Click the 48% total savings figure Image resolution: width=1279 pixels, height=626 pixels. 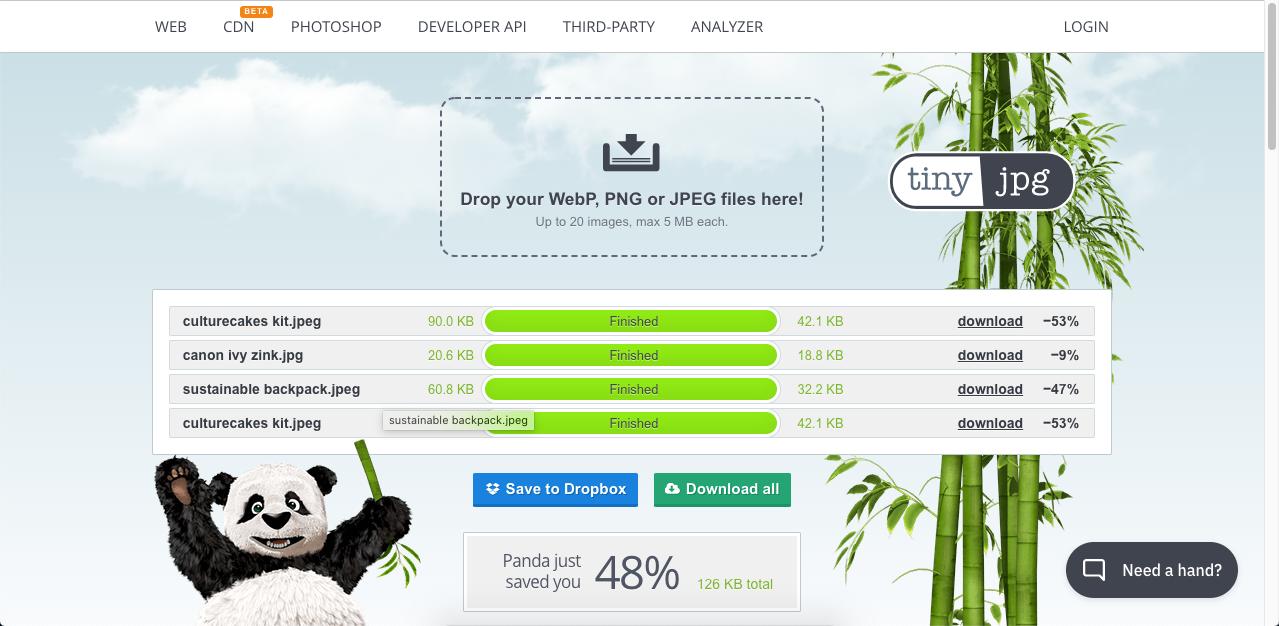point(637,573)
